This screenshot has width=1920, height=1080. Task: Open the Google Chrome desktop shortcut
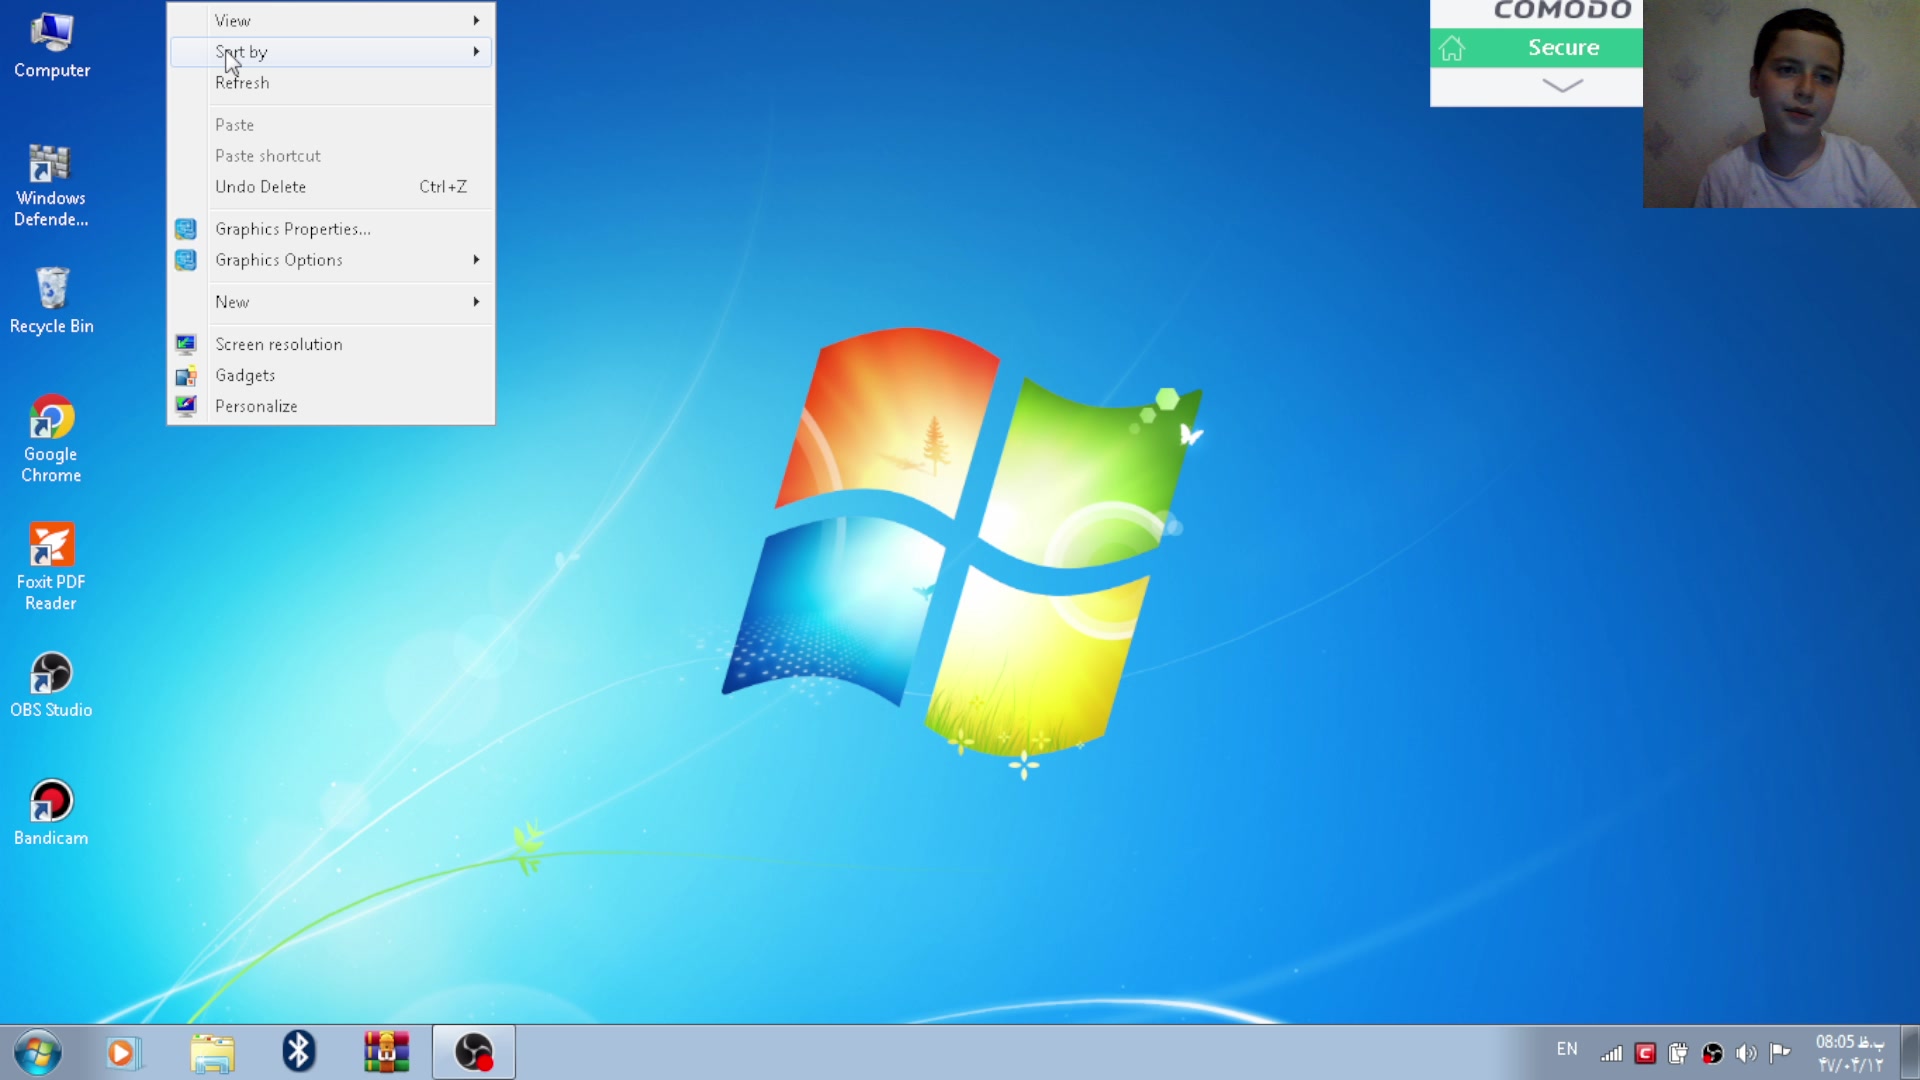pos(51,418)
